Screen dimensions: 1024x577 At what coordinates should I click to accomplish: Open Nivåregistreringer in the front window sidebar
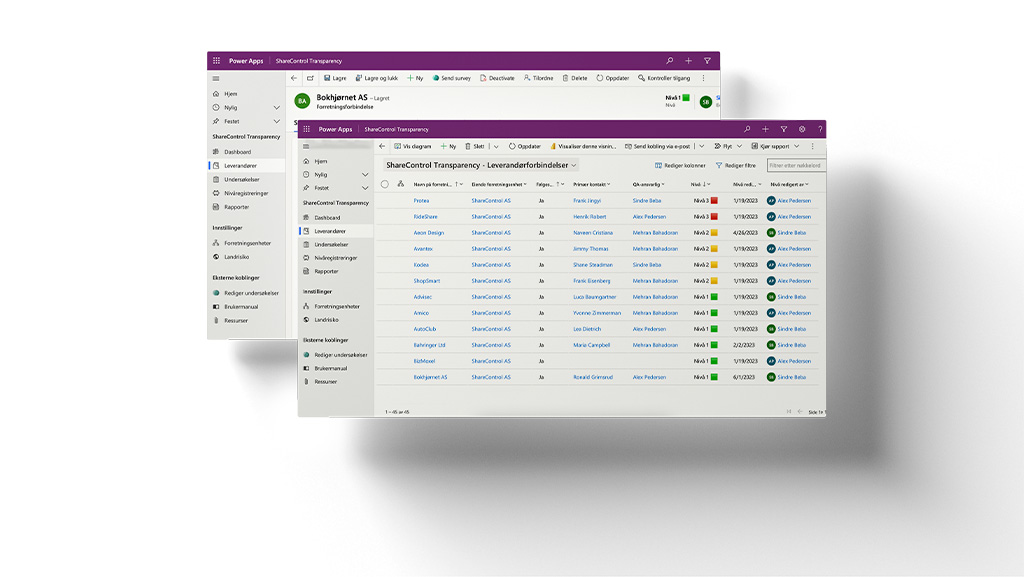pos(336,258)
